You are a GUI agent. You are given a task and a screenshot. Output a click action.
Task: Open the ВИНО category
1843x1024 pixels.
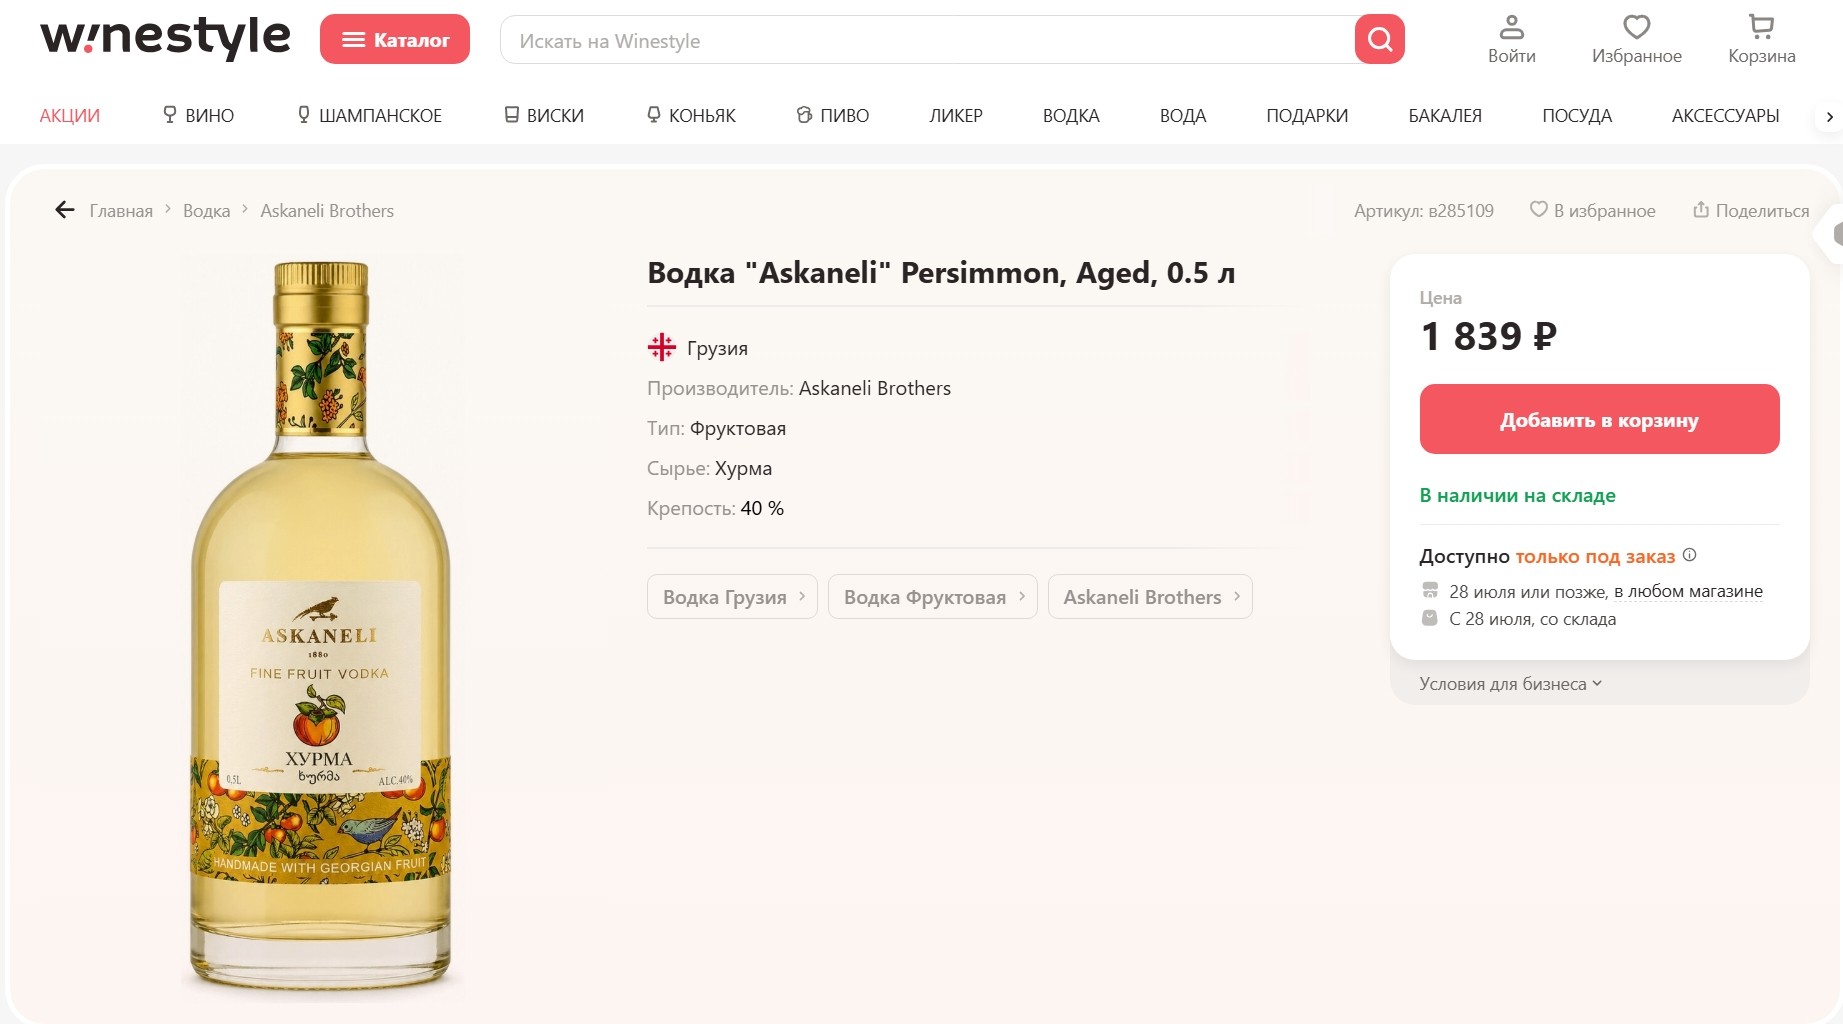point(198,116)
